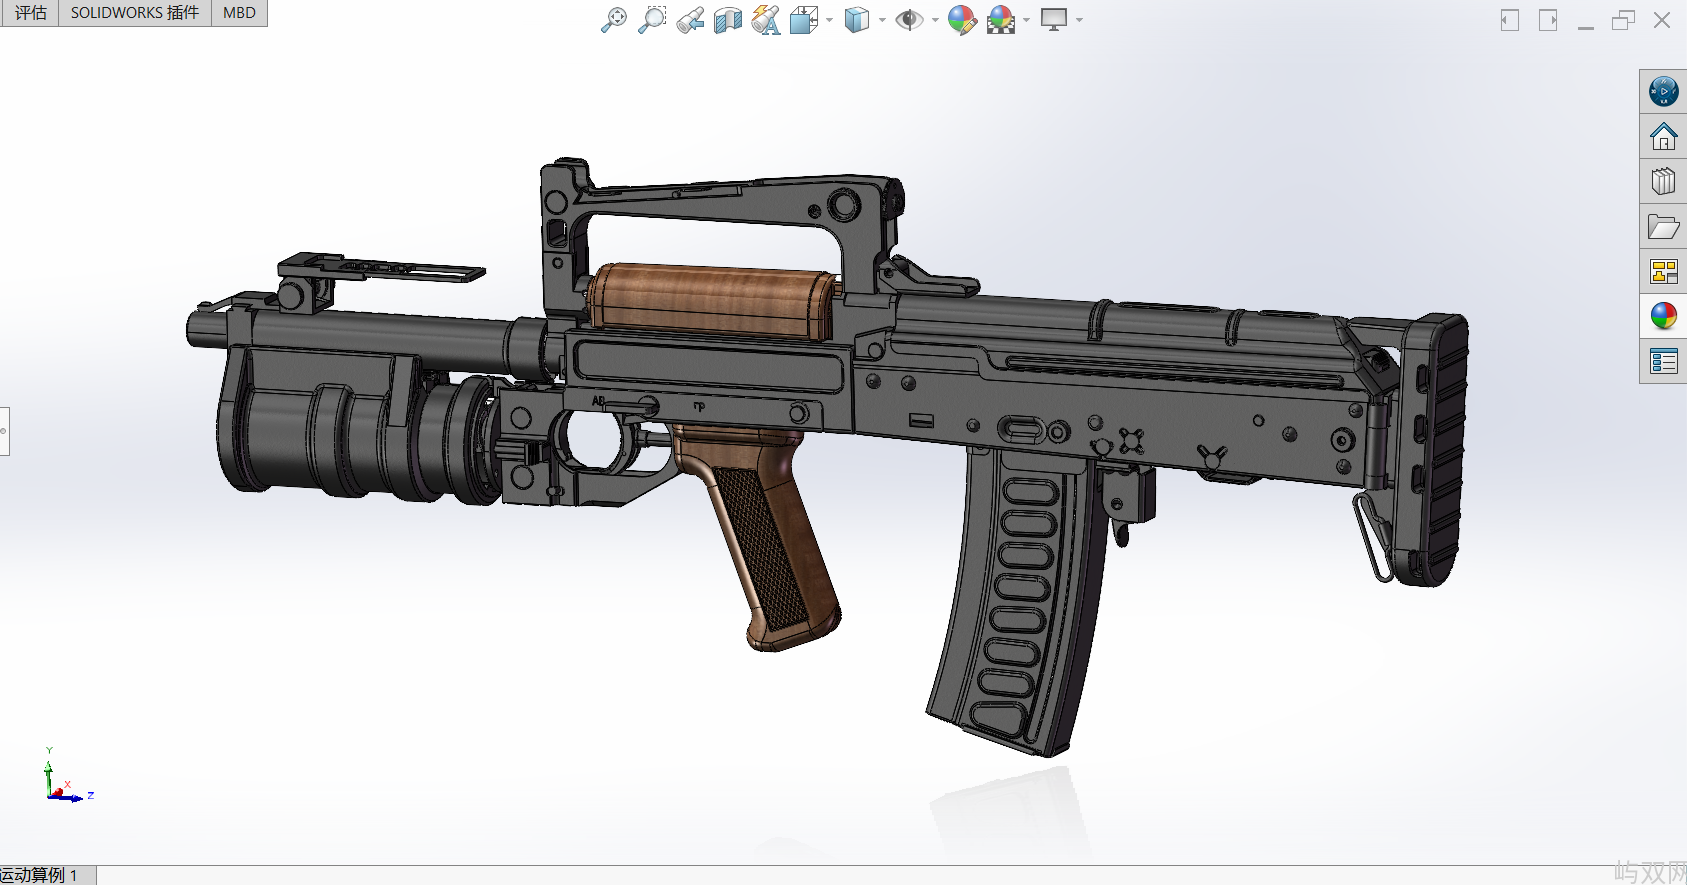The width and height of the screenshot is (1687, 885).
Task: Click the Display Style icon
Action: coord(857,19)
